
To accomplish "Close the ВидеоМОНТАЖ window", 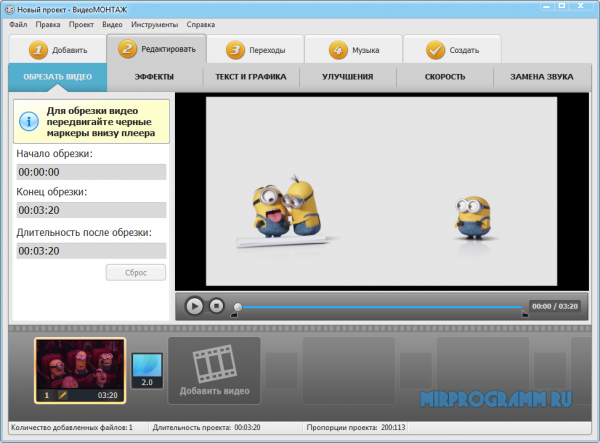I will point(582,6).
